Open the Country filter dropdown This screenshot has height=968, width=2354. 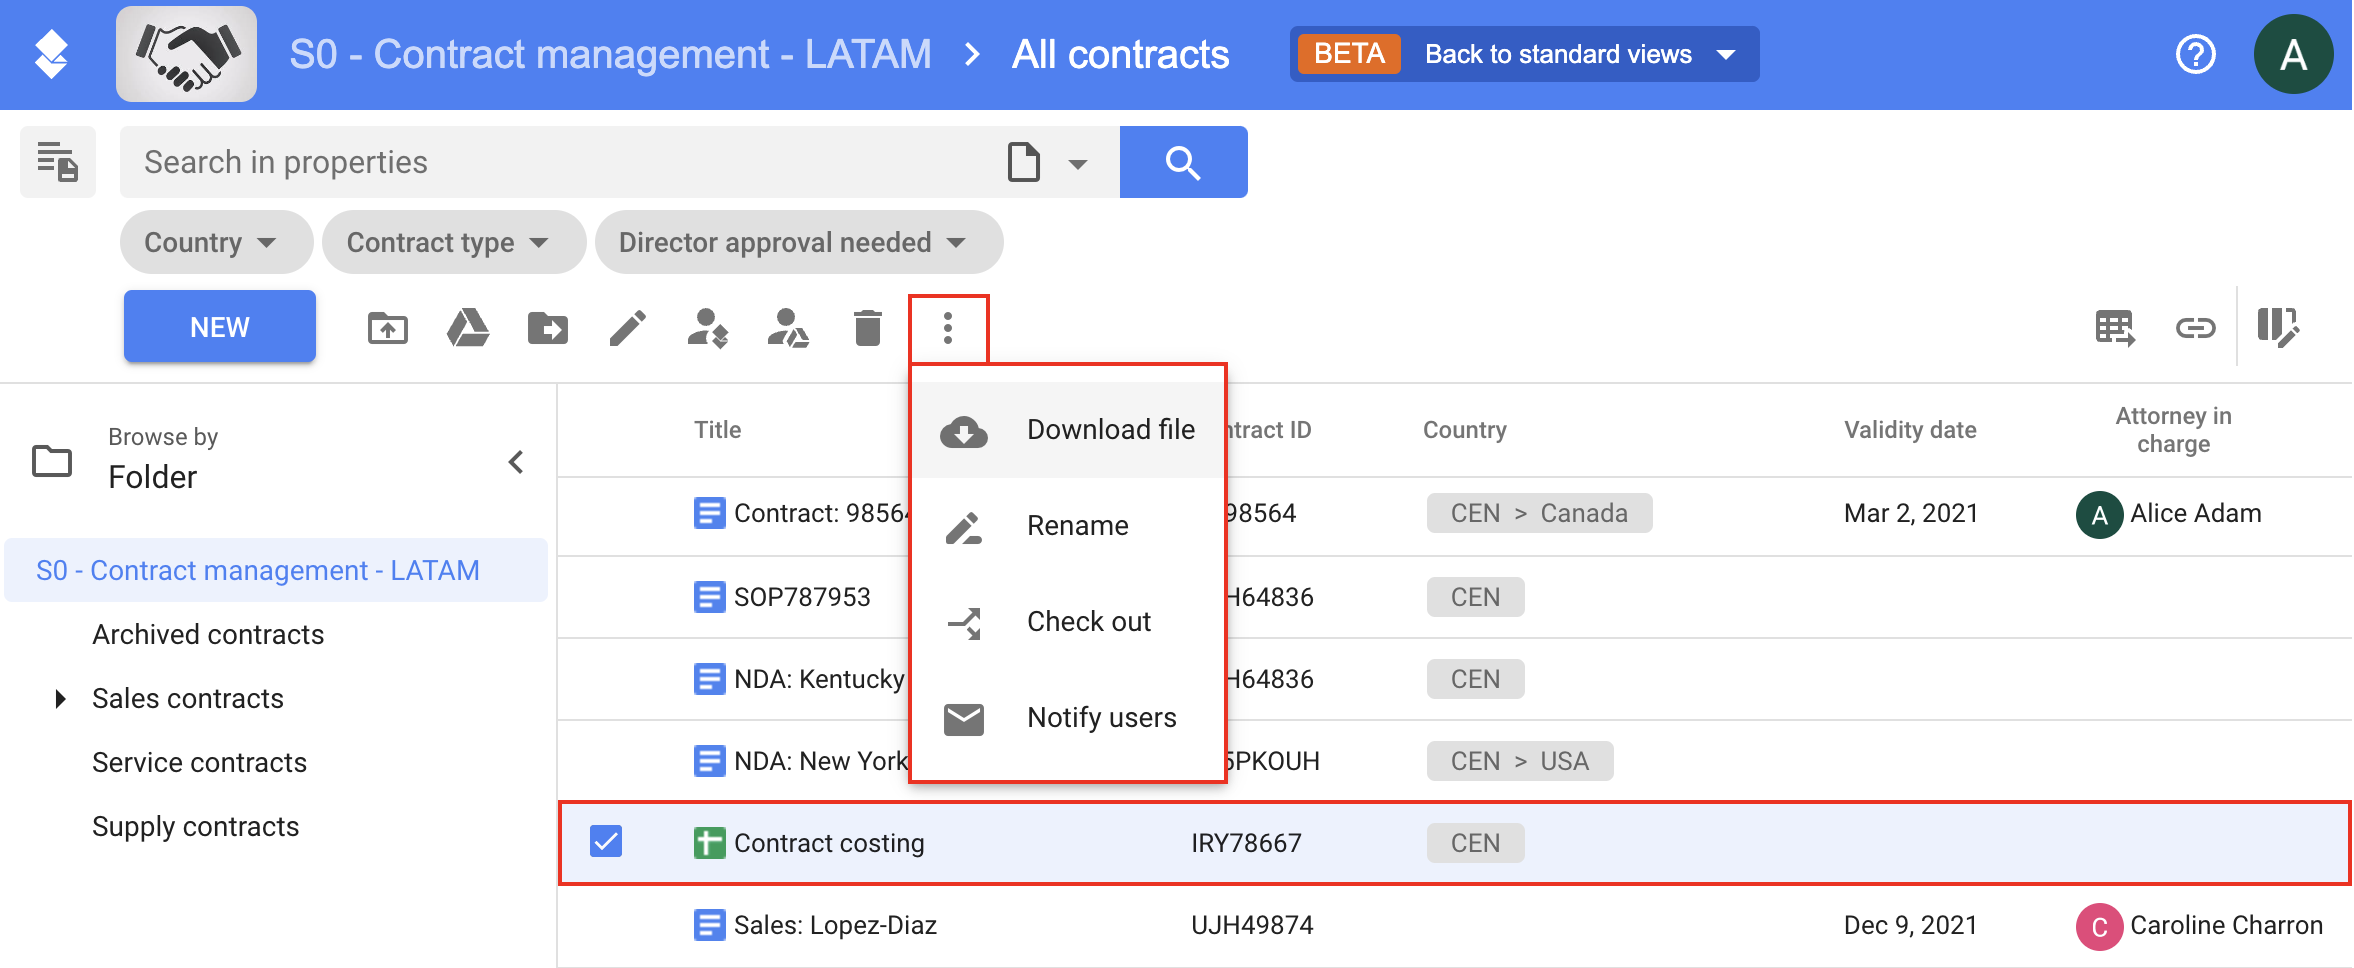[x=216, y=242]
